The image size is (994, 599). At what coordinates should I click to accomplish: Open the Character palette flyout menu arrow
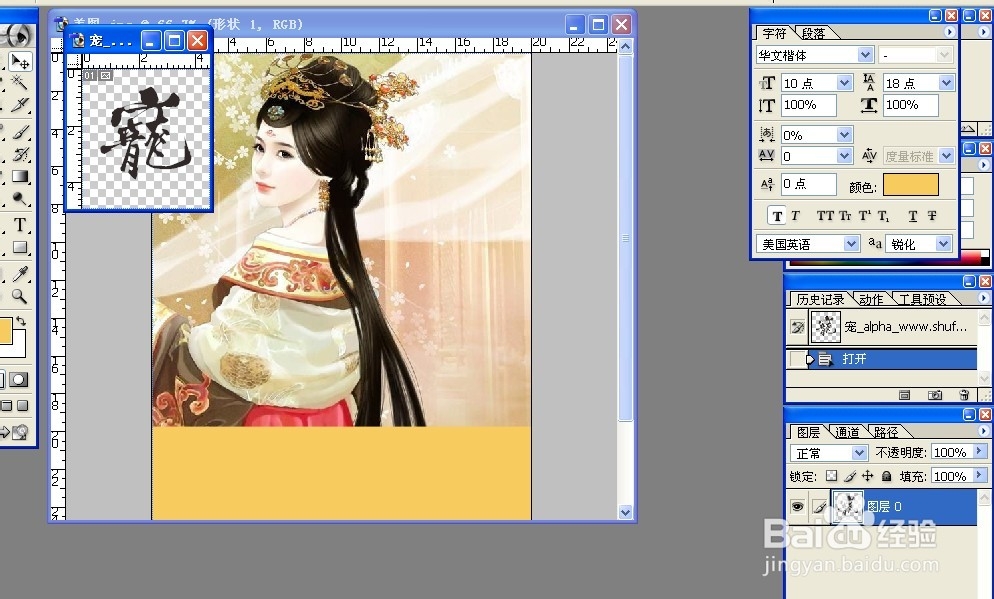[950, 32]
